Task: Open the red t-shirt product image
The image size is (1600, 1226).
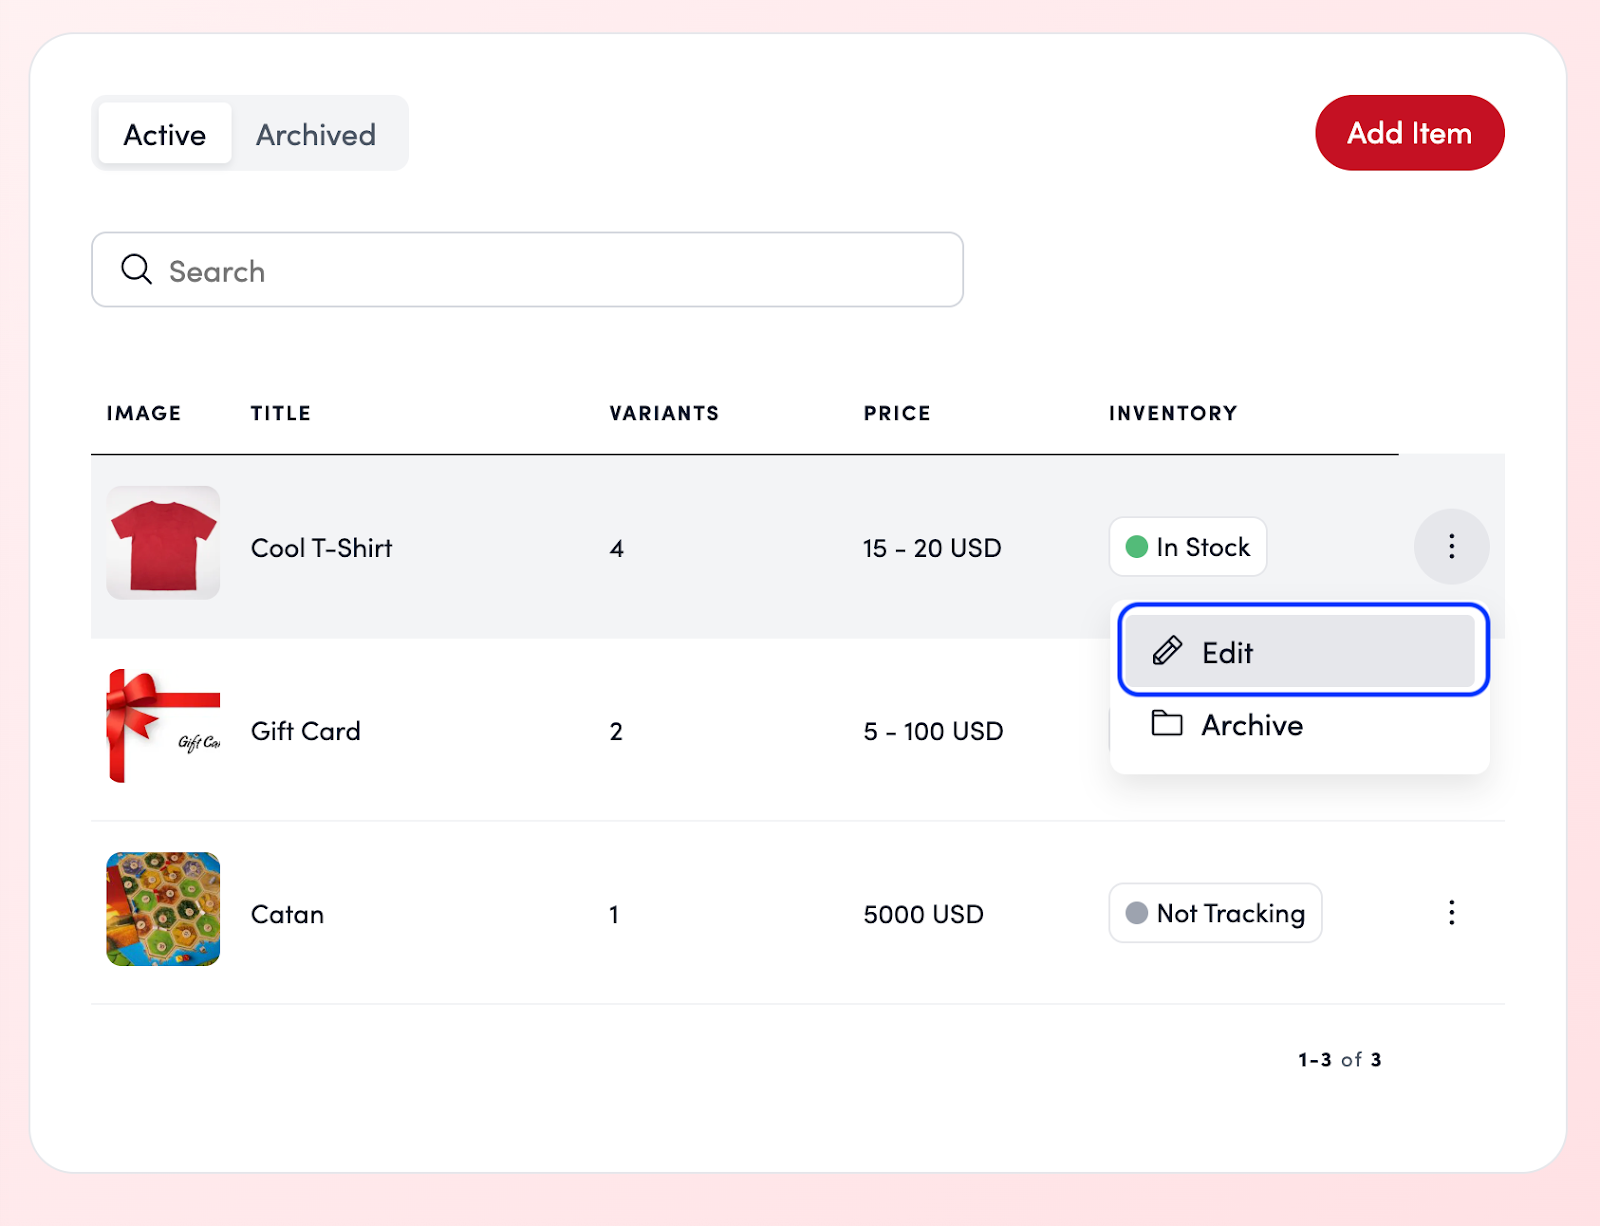Action: (x=163, y=543)
